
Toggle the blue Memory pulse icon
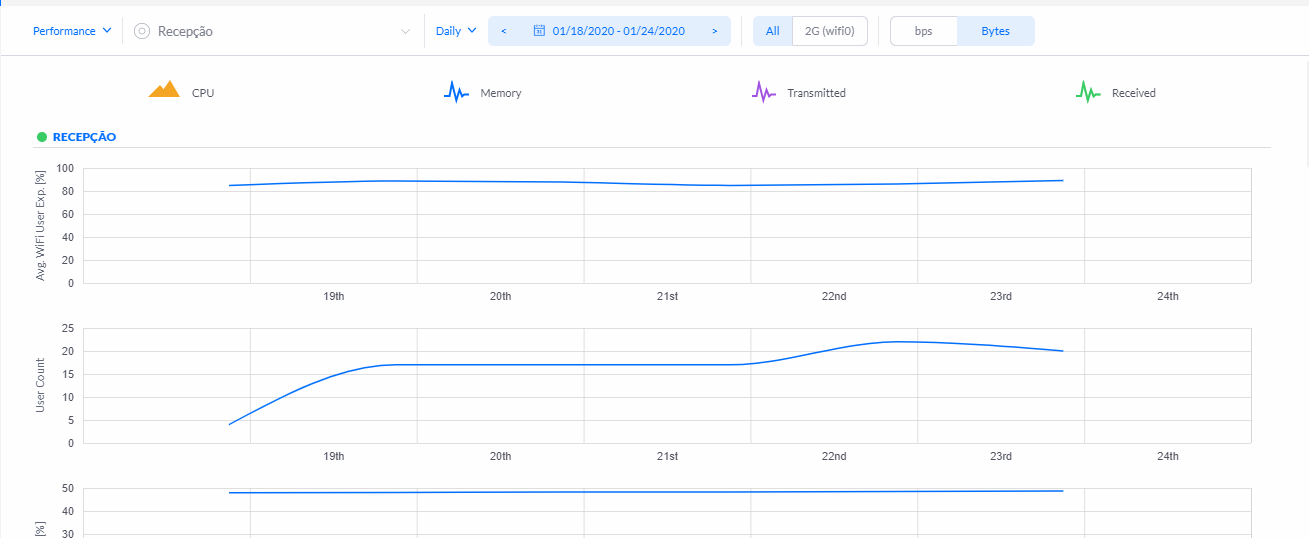tap(456, 92)
